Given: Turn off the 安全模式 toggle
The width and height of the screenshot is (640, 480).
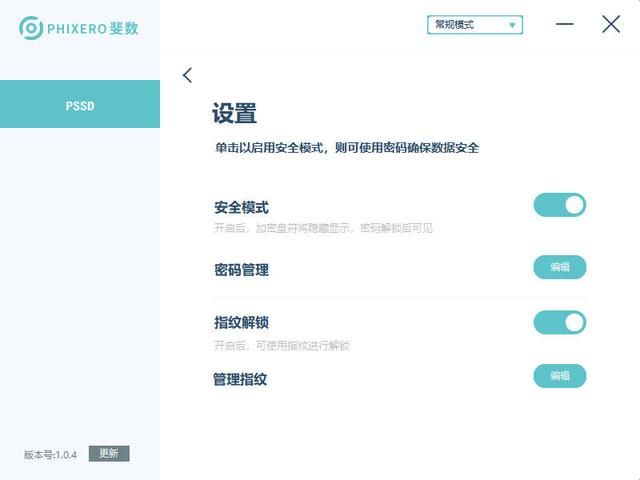Looking at the screenshot, I should point(560,205).
